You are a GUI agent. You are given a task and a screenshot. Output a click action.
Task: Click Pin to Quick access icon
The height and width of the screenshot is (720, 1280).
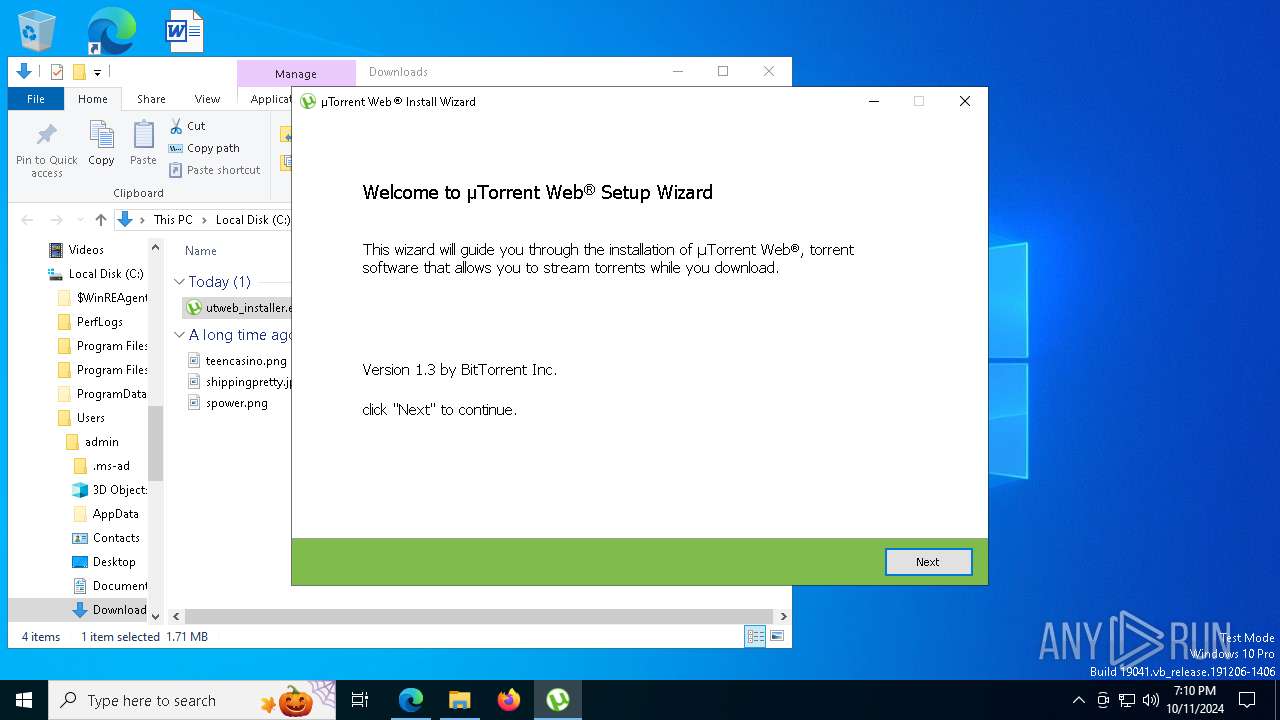point(46,150)
